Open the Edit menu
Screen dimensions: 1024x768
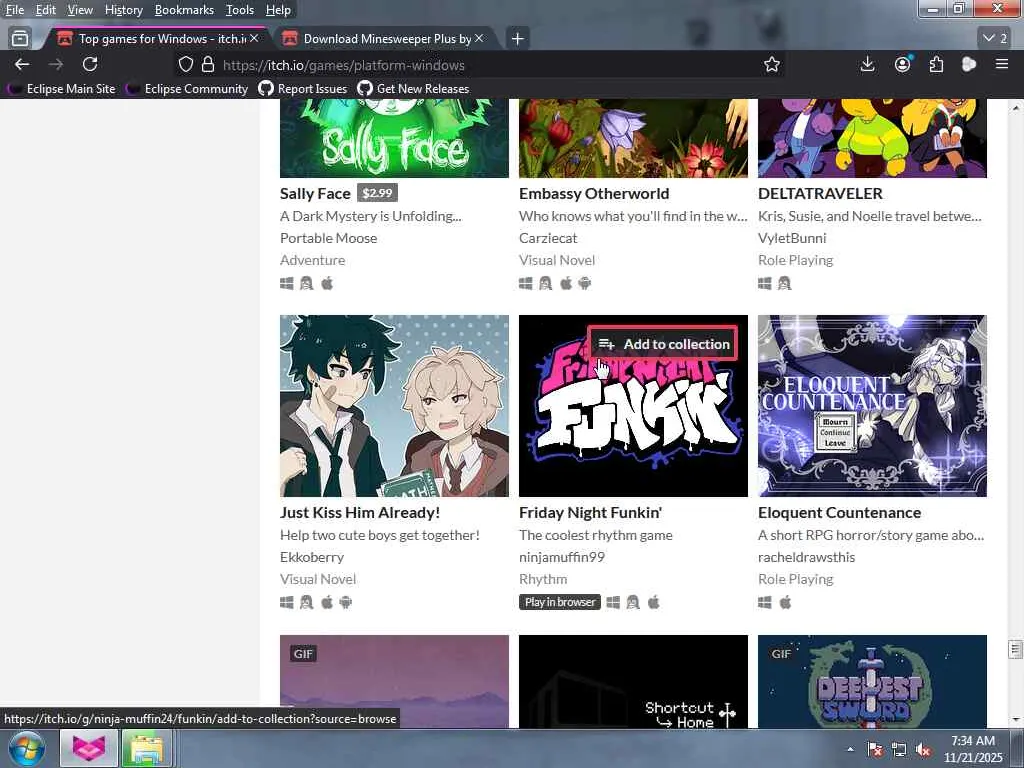click(46, 10)
